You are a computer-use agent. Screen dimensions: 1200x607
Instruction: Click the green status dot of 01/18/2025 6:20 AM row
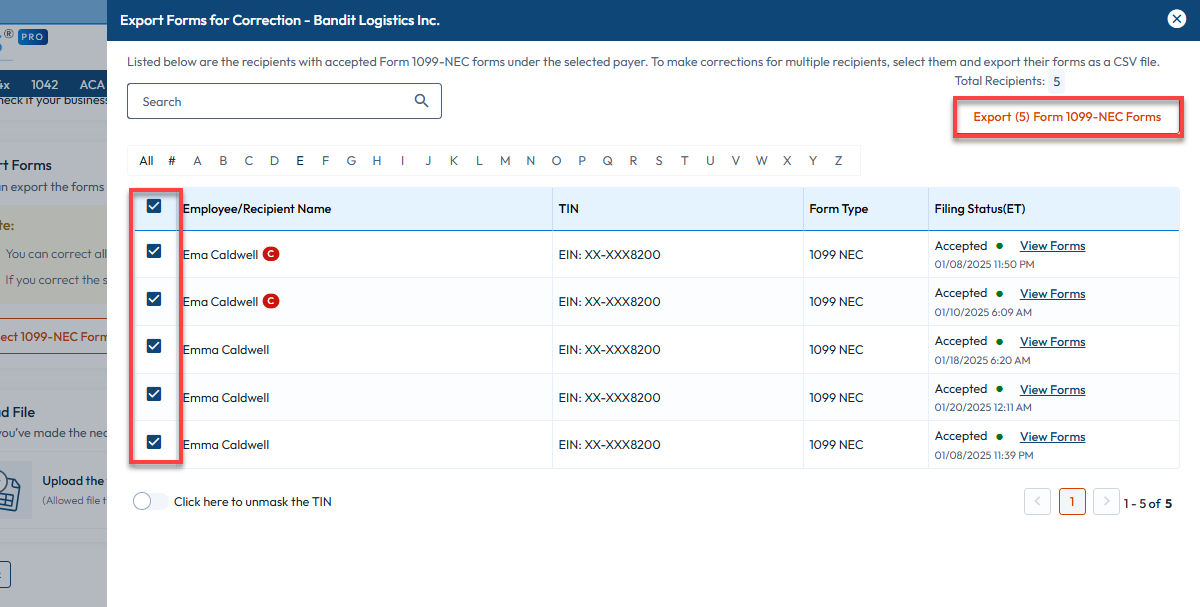click(x=999, y=342)
